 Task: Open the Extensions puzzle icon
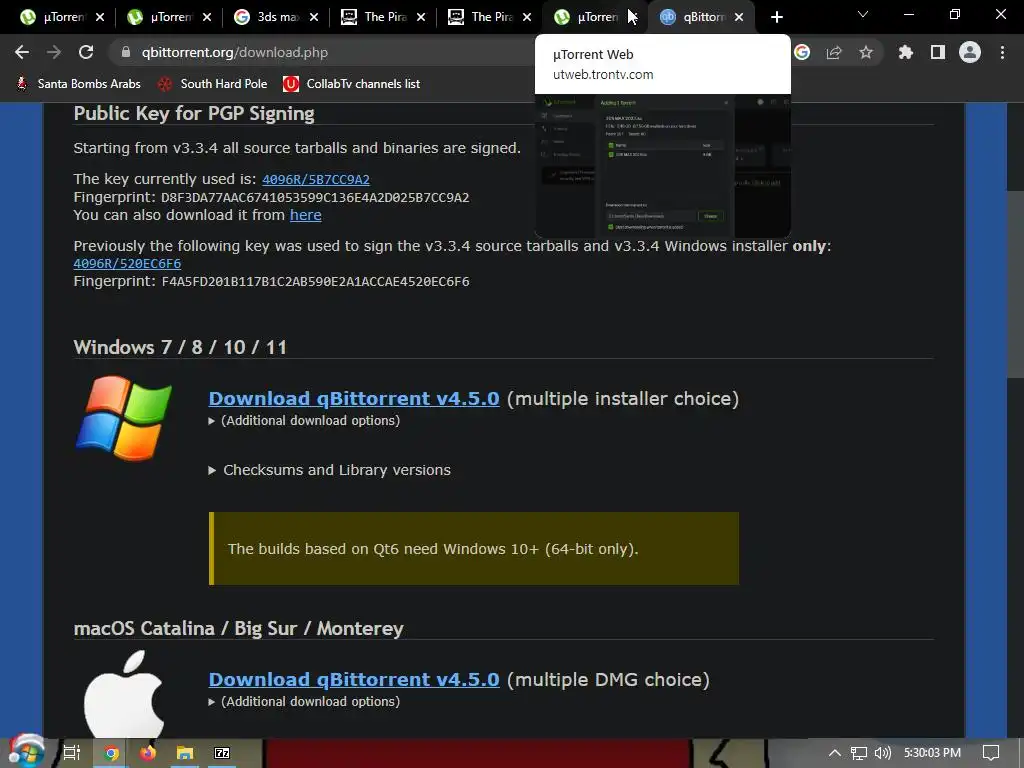pos(906,52)
